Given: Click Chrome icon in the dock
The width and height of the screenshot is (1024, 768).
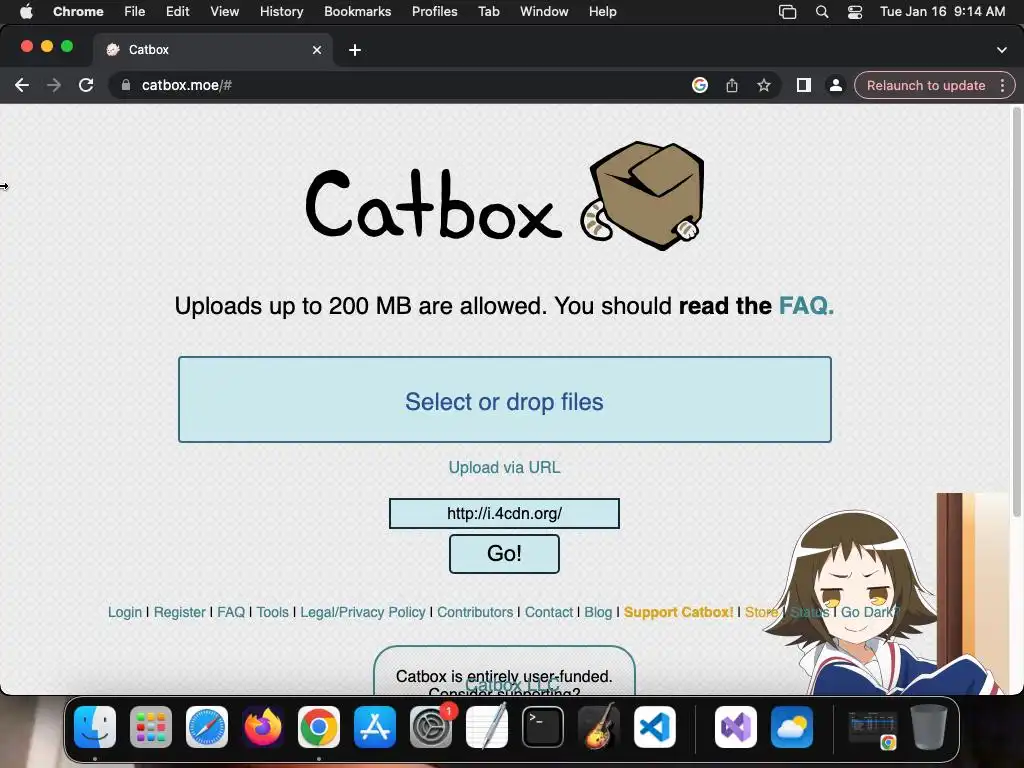Looking at the screenshot, I should click(319, 727).
